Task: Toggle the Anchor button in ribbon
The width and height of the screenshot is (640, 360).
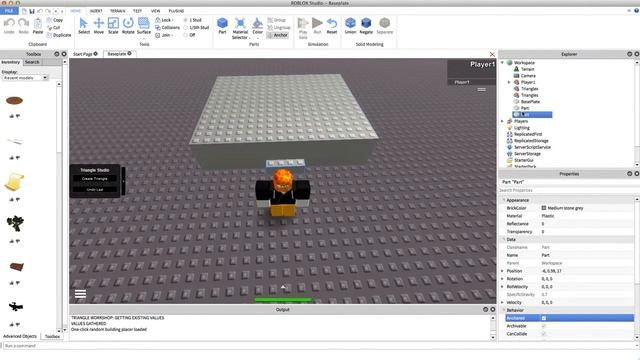Action: [x=278, y=35]
